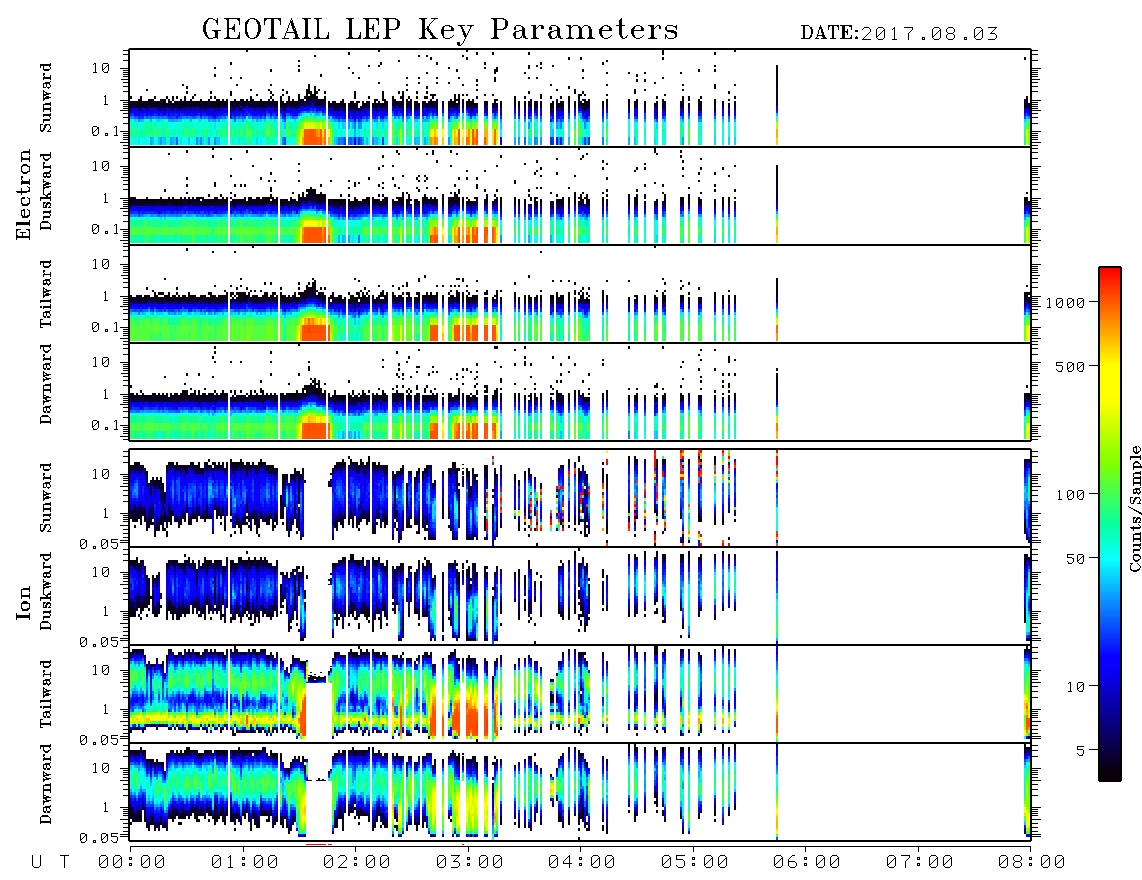This screenshot has height=880, width=1142.
Task: Select the Electron Tailward axis label
Action: tap(45, 294)
